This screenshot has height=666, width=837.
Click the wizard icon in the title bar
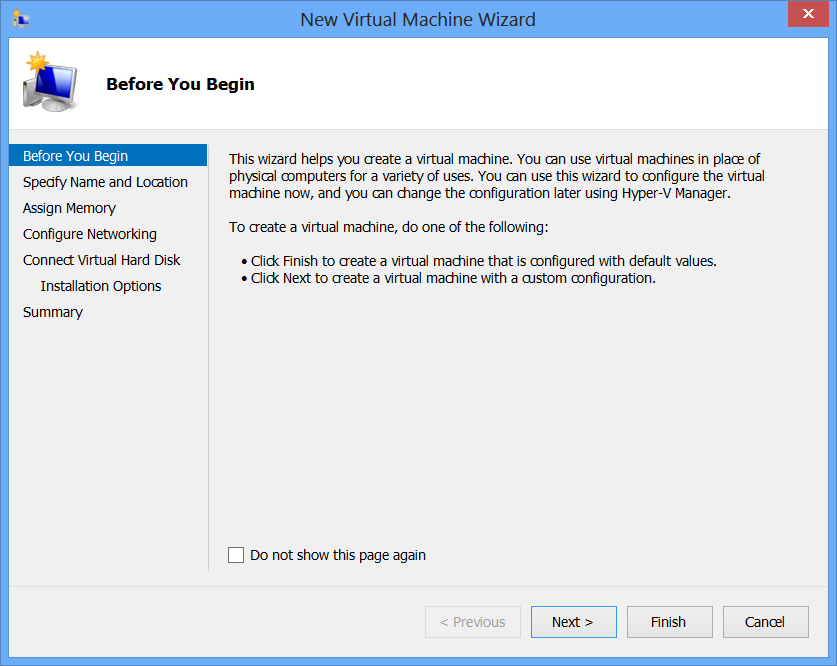coord(21,19)
